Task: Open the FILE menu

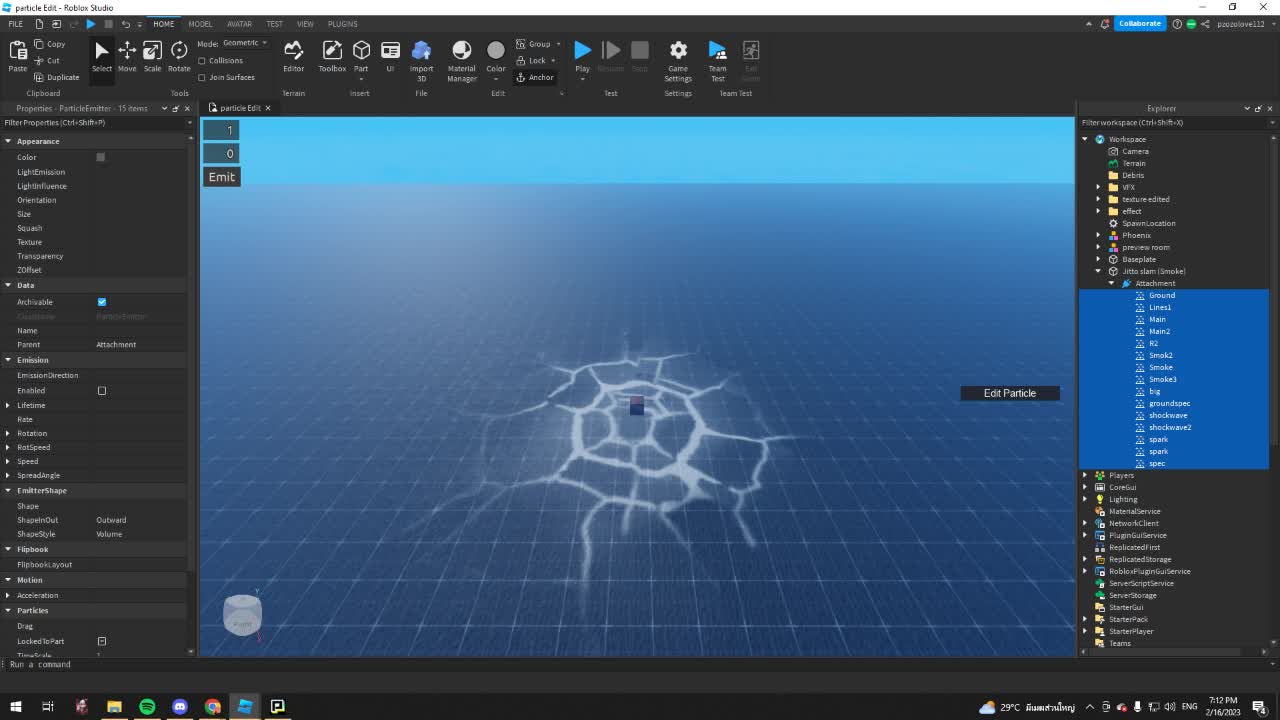Action: pyautogui.click(x=16, y=24)
